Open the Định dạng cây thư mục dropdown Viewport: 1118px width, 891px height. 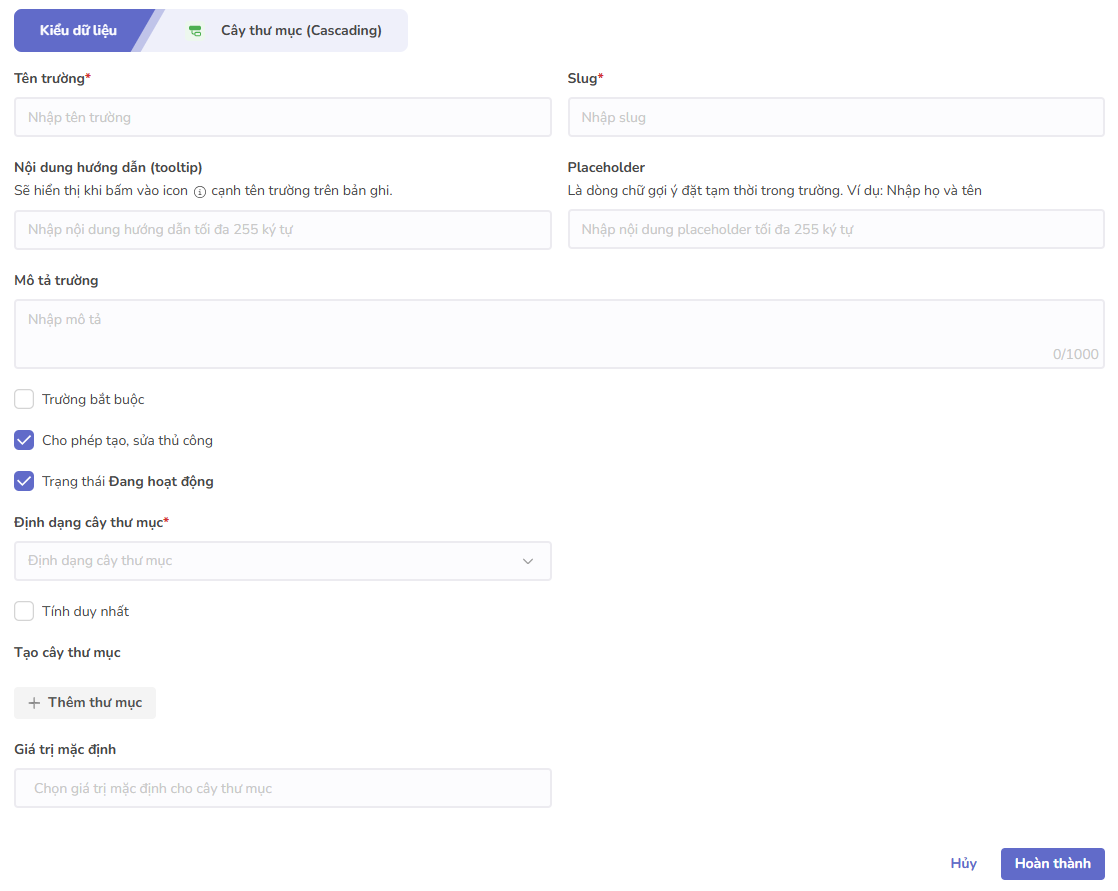click(x=282, y=561)
